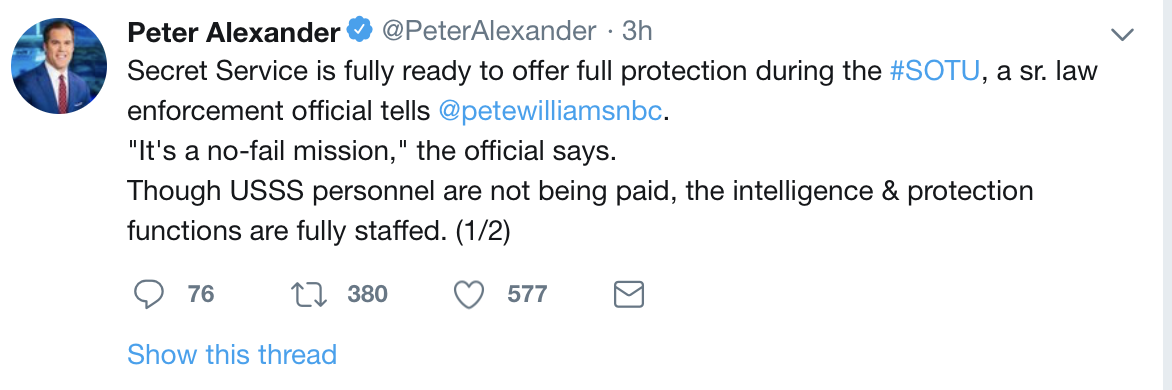Click the 577 likes count
Image resolution: width=1172 pixels, height=390 pixels.
click(527, 294)
